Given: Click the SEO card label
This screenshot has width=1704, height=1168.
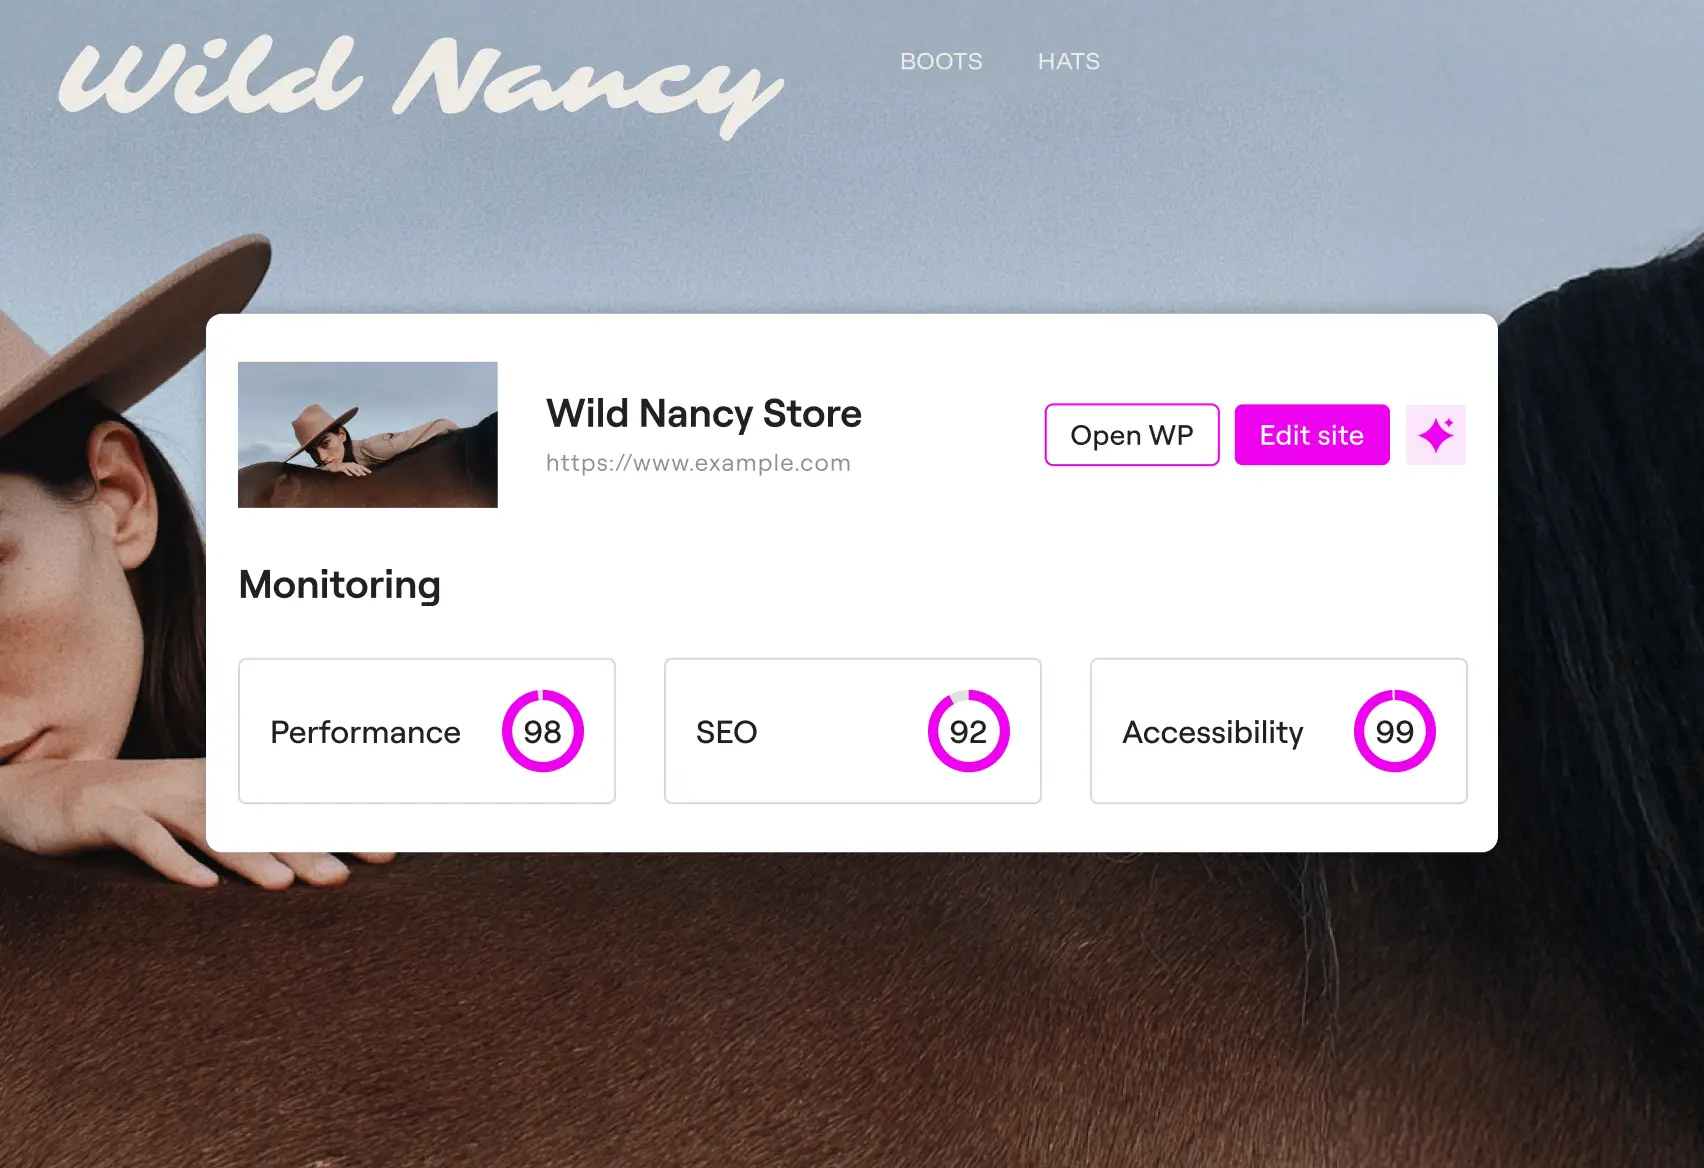Looking at the screenshot, I should point(727,732).
